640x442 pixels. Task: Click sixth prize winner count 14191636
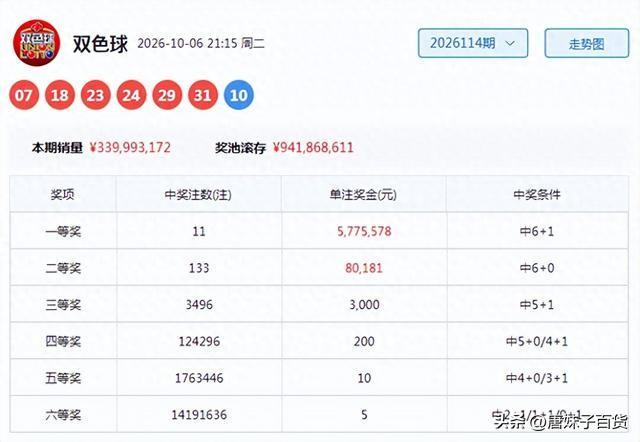click(199, 415)
